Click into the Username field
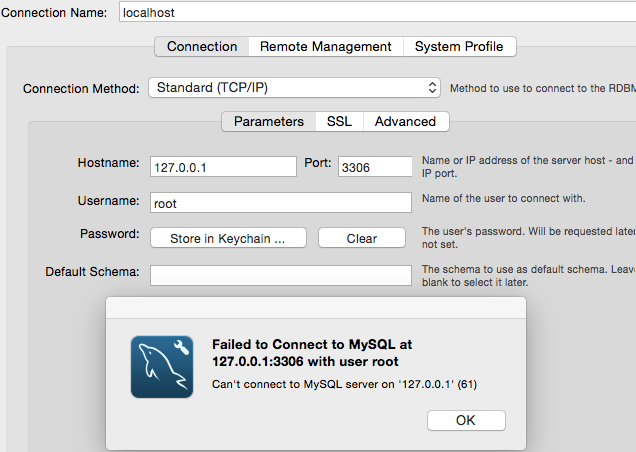 (281, 202)
